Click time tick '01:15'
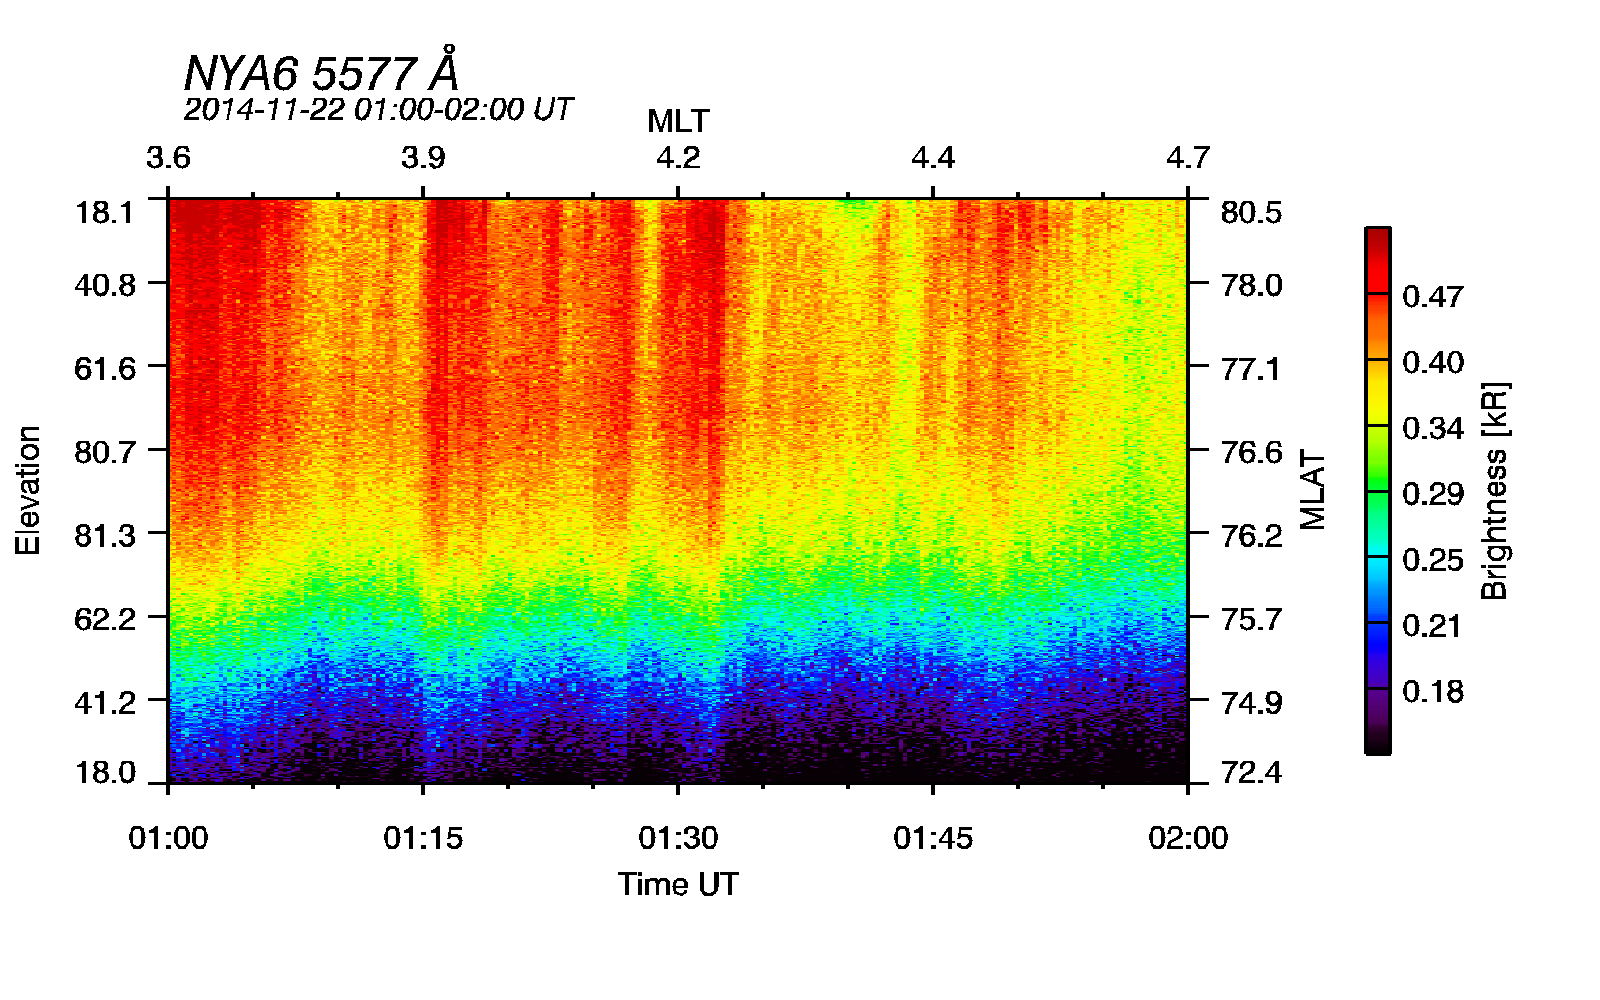 click(x=423, y=837)
